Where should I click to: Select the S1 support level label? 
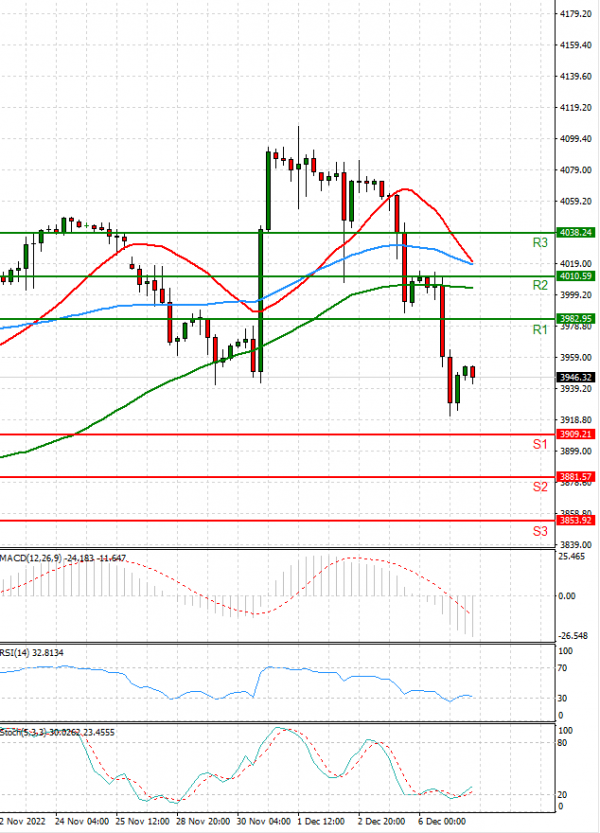click(x=540, y=445)
